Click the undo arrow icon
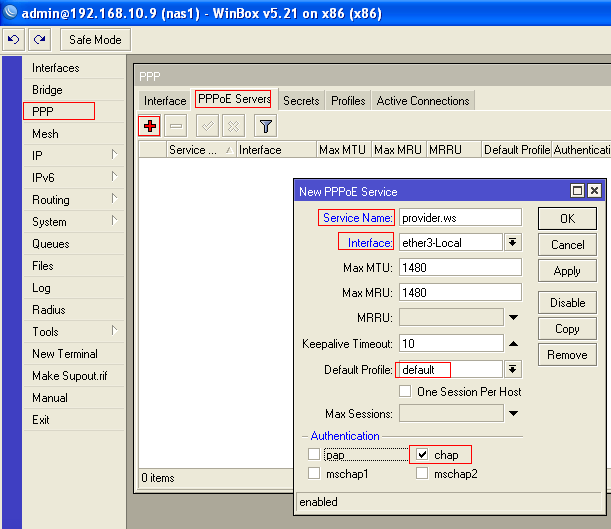 click(x=14, y=40)
